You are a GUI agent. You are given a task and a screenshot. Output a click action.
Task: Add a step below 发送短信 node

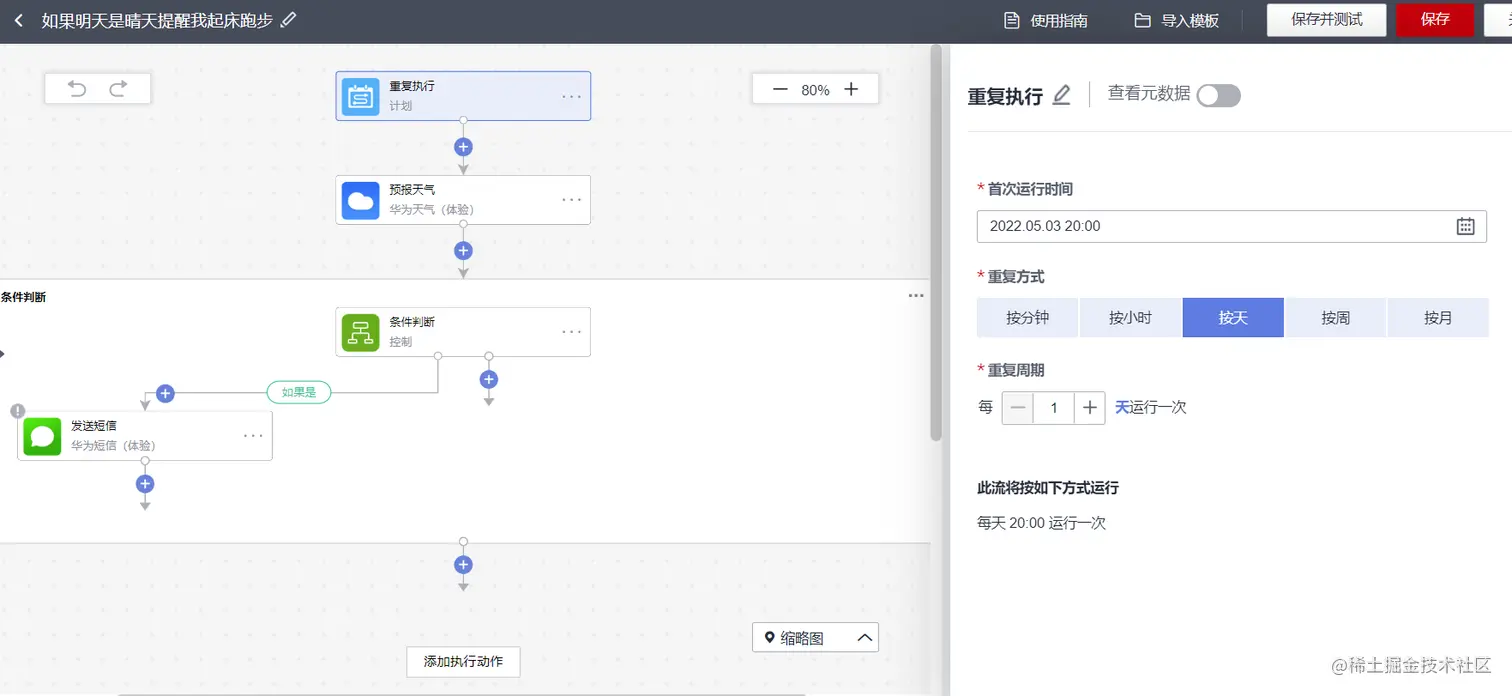tap(145, 484)
